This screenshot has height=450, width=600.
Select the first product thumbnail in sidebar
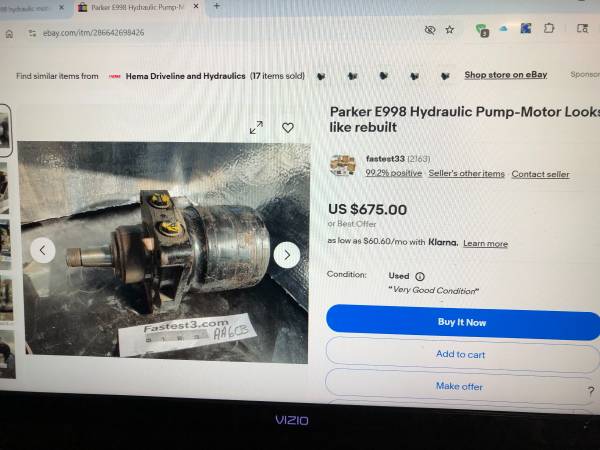coord(5,130)
